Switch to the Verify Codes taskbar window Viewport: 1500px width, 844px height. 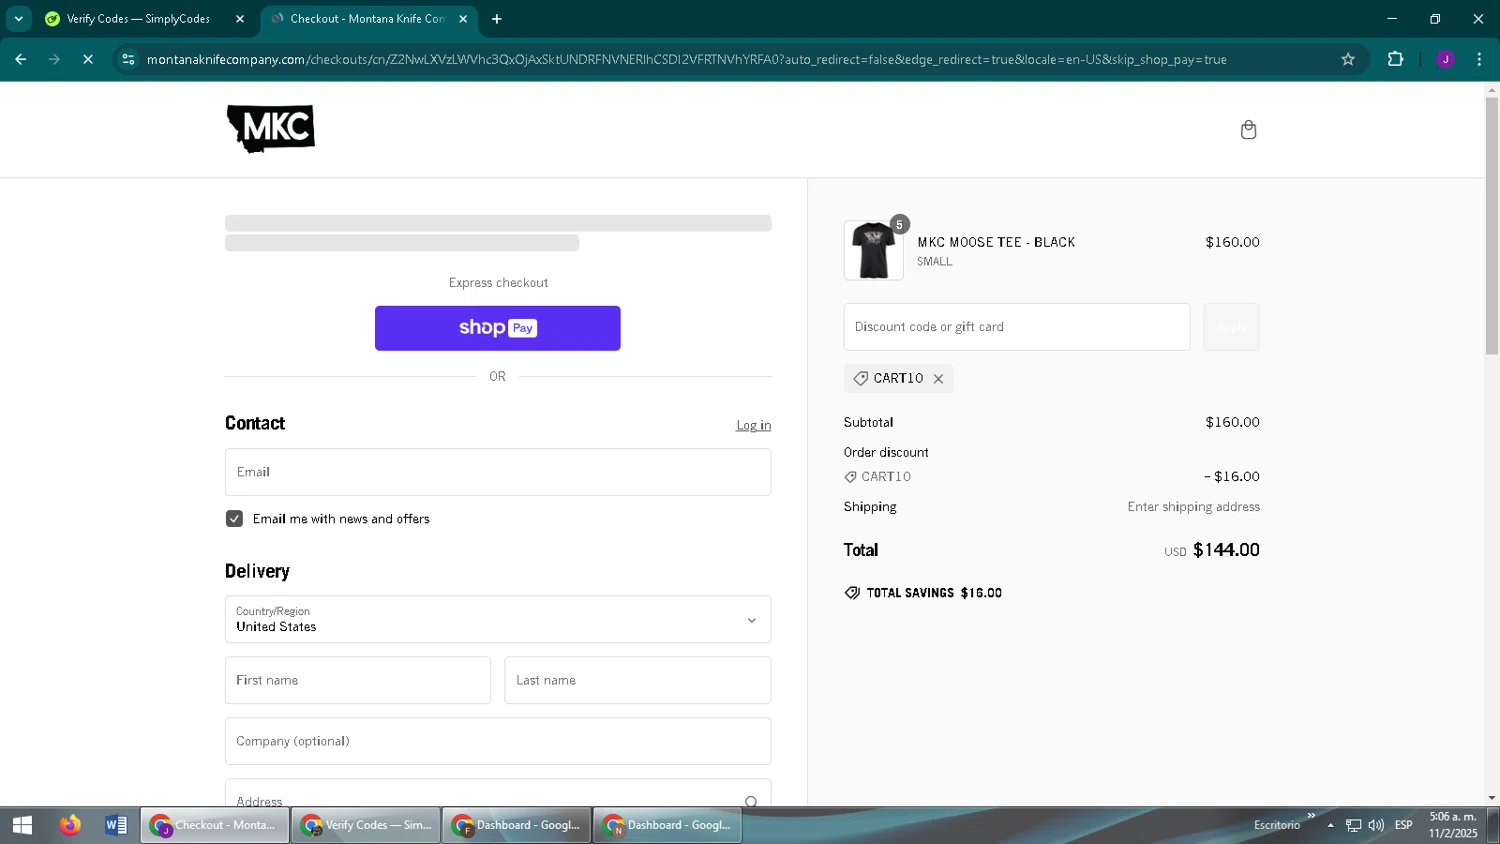coord(366,825)
